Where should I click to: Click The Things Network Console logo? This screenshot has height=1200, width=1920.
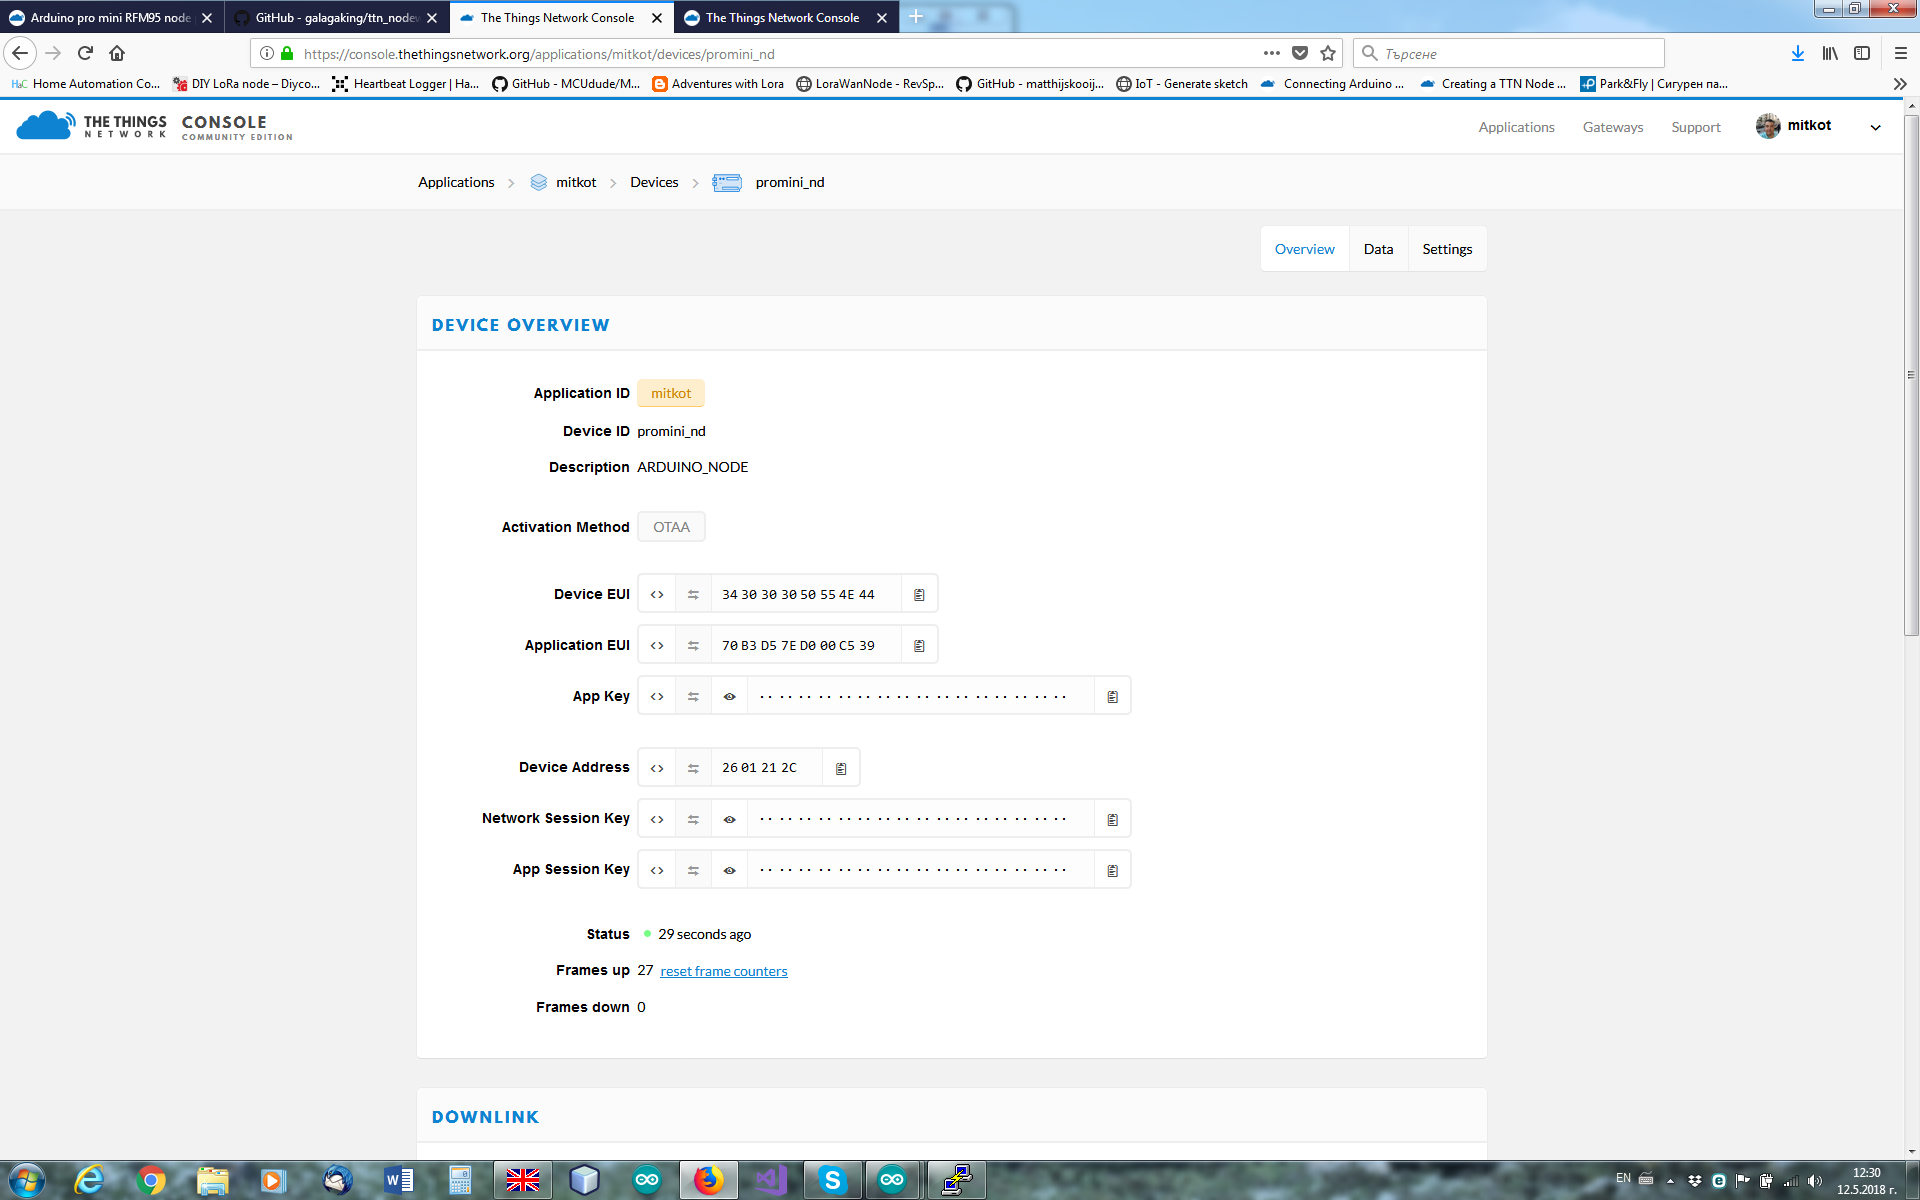coord(155,126)
